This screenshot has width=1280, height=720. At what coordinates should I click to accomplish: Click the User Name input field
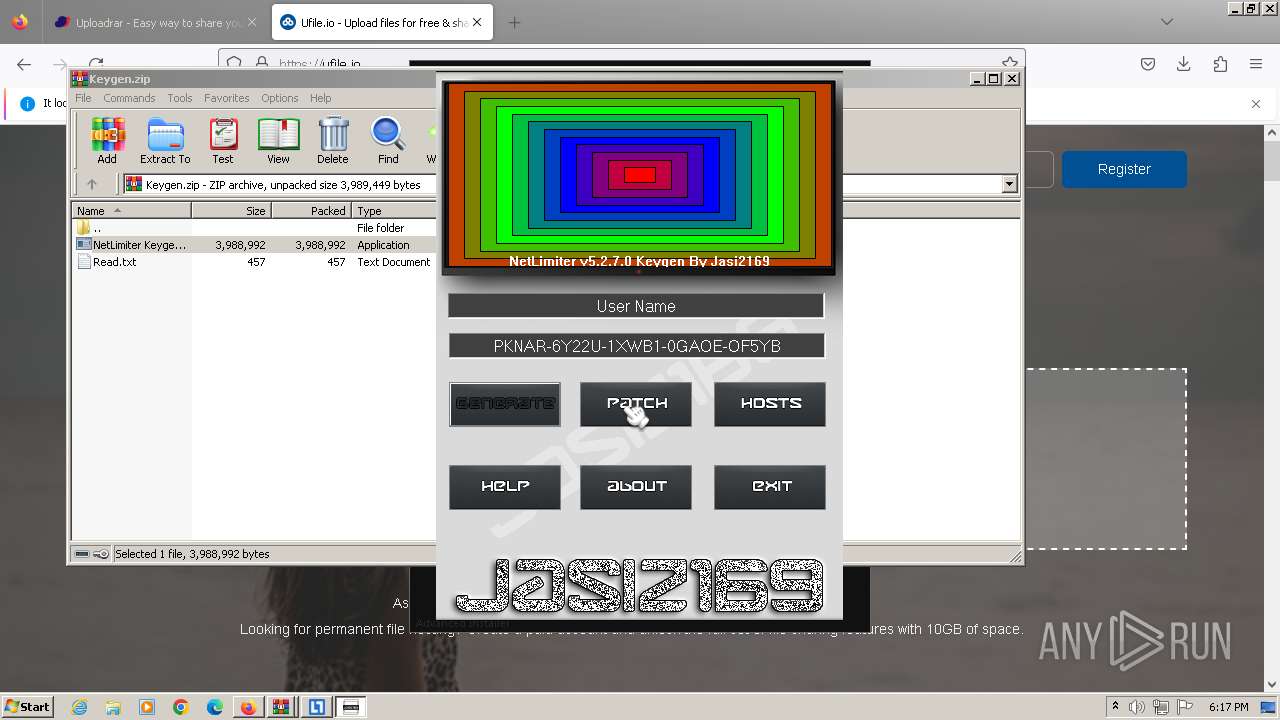tap(636, 306)
